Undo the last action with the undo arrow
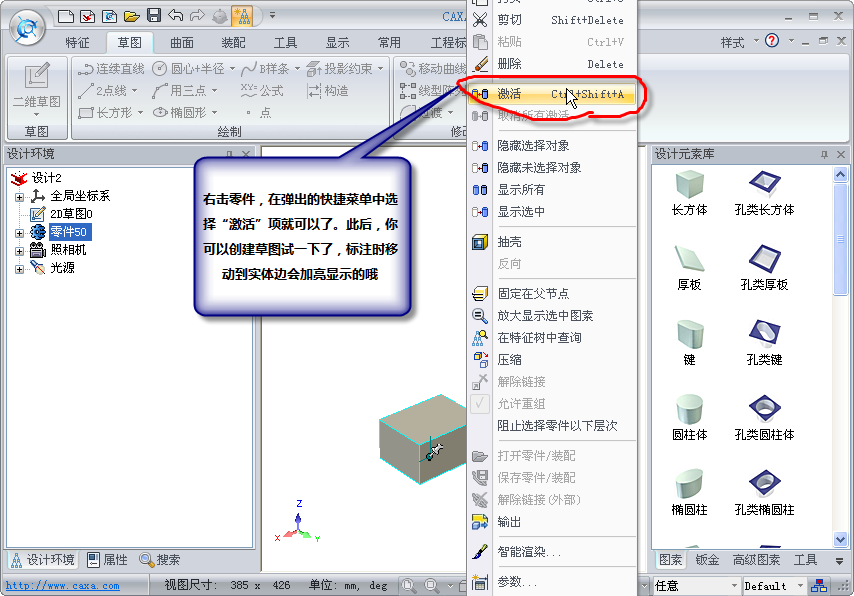 coord(175,15)
